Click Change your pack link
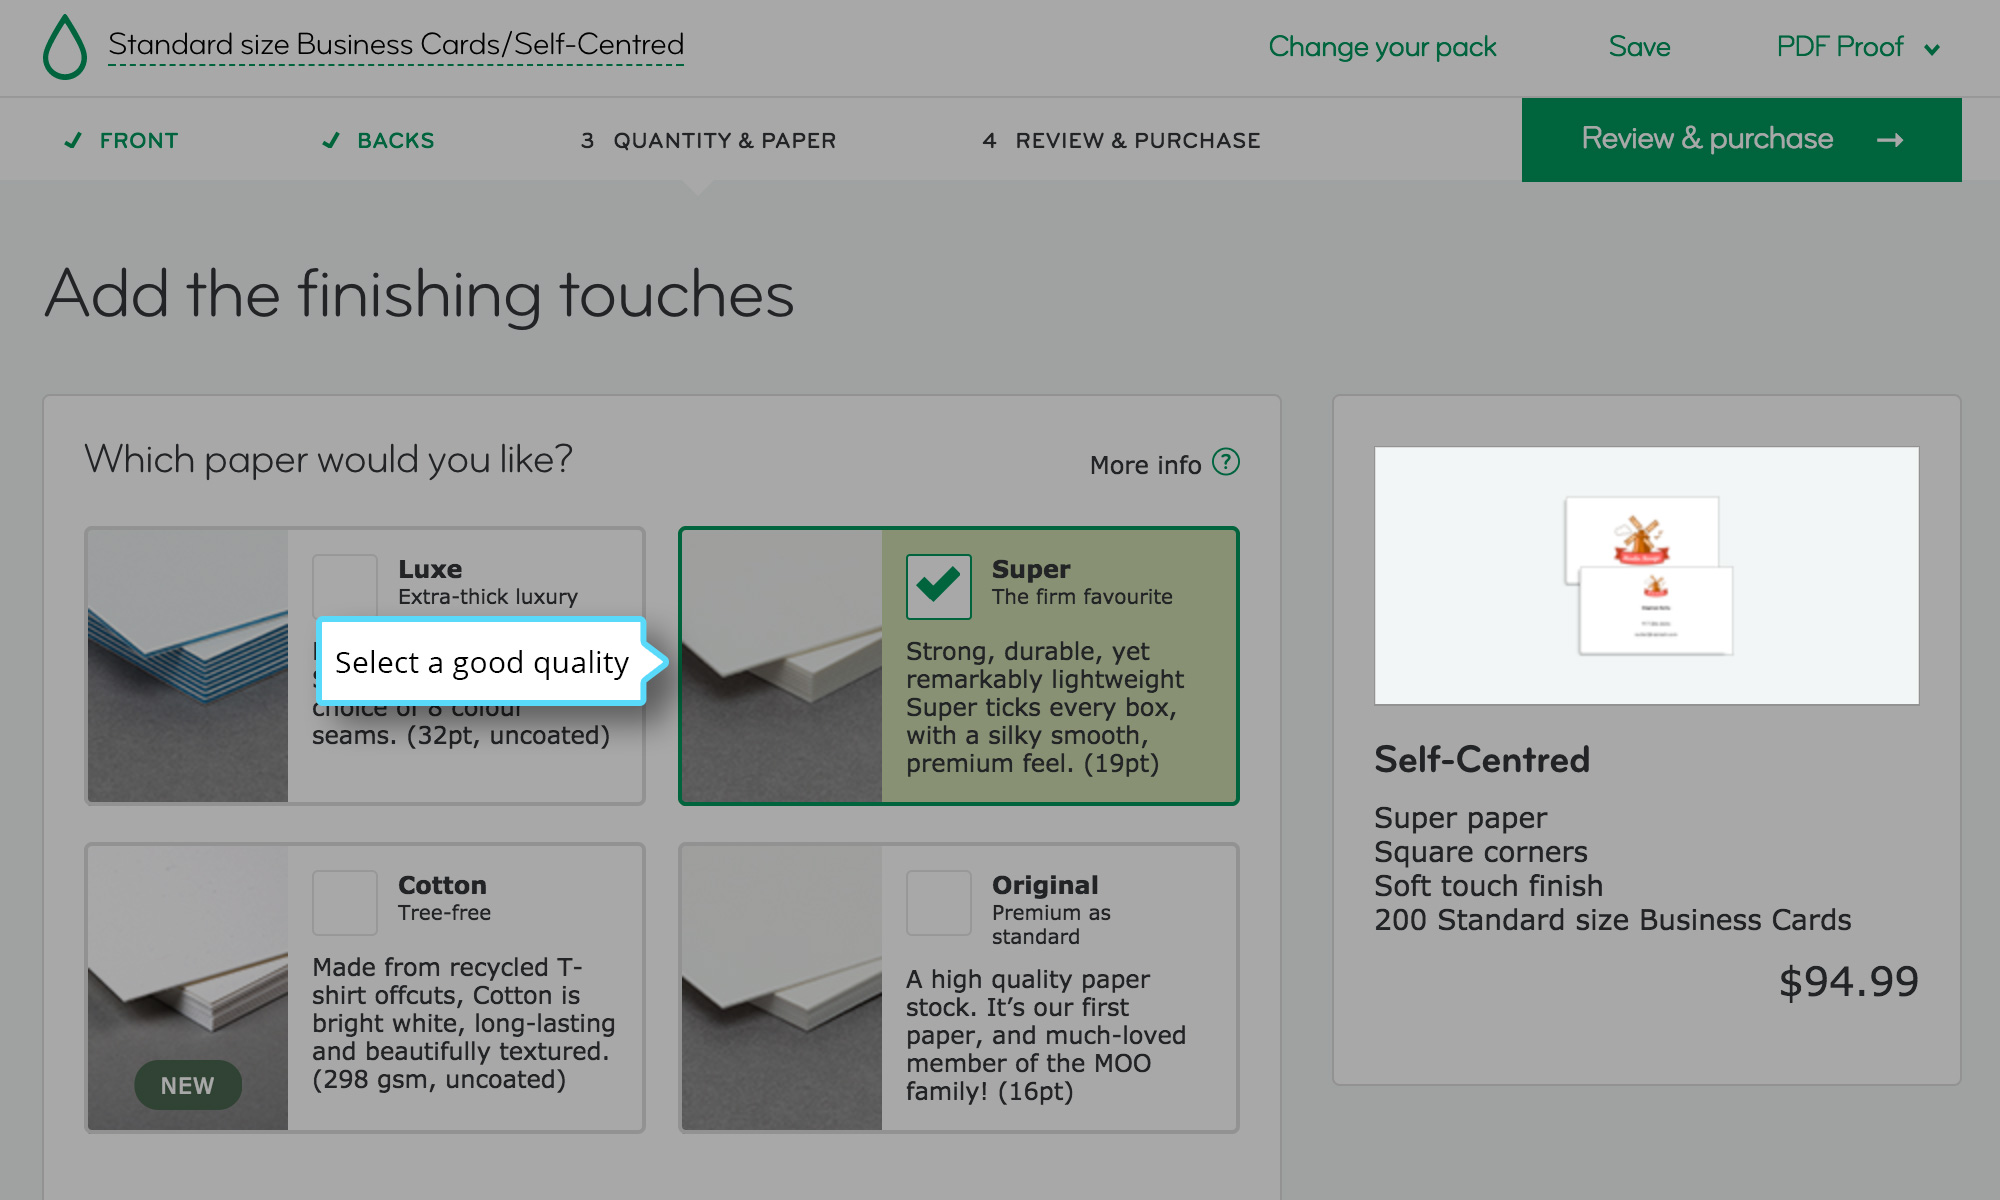This screenshot has width=2000, height=1200. (x=1382, y=47)
